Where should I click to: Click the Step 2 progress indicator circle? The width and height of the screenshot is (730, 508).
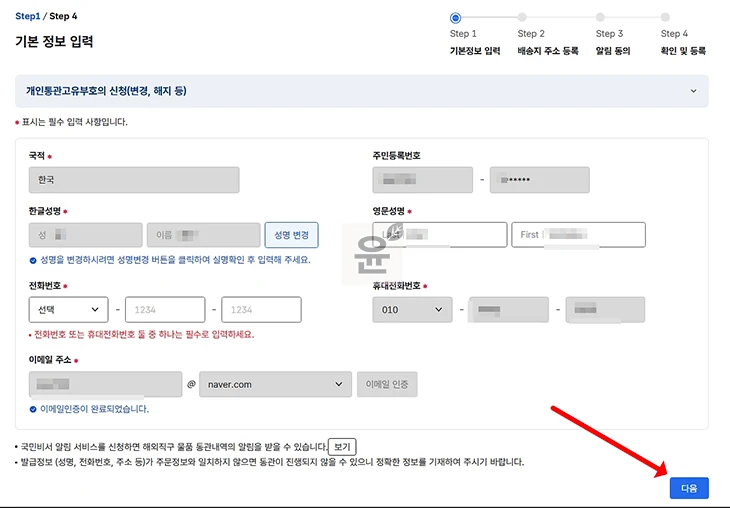[x=522, y=17]
